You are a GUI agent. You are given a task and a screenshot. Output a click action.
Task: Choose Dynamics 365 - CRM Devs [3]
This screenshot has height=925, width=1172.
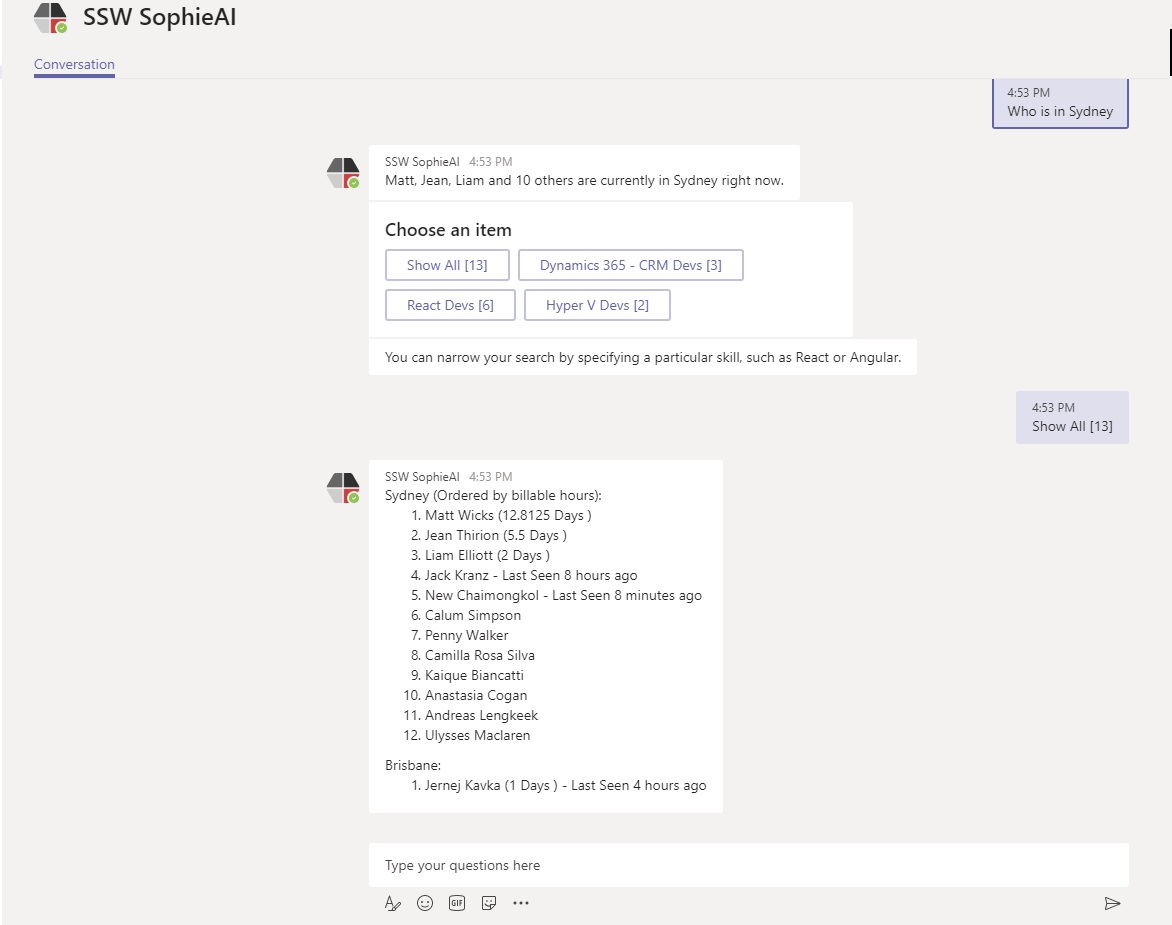[x=630, y=265]
